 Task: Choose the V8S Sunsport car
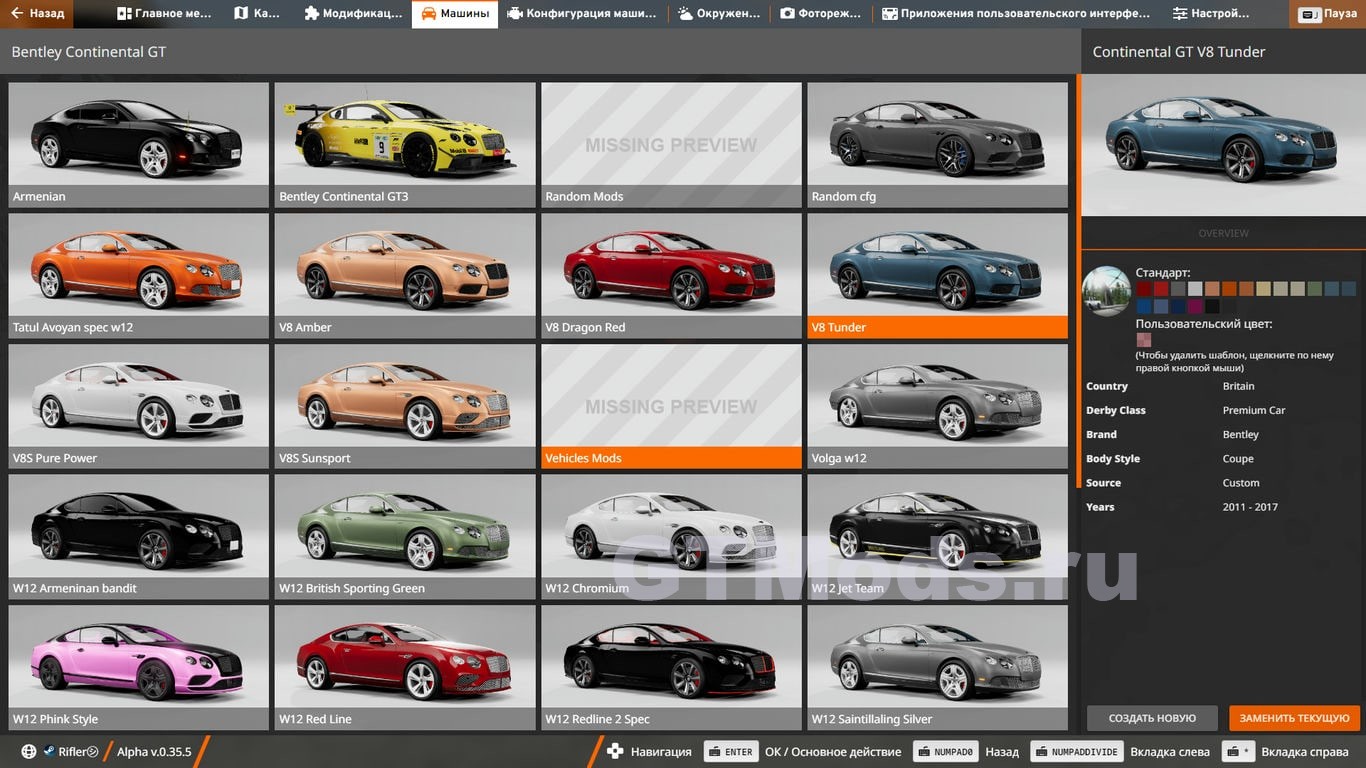(405, 406)
